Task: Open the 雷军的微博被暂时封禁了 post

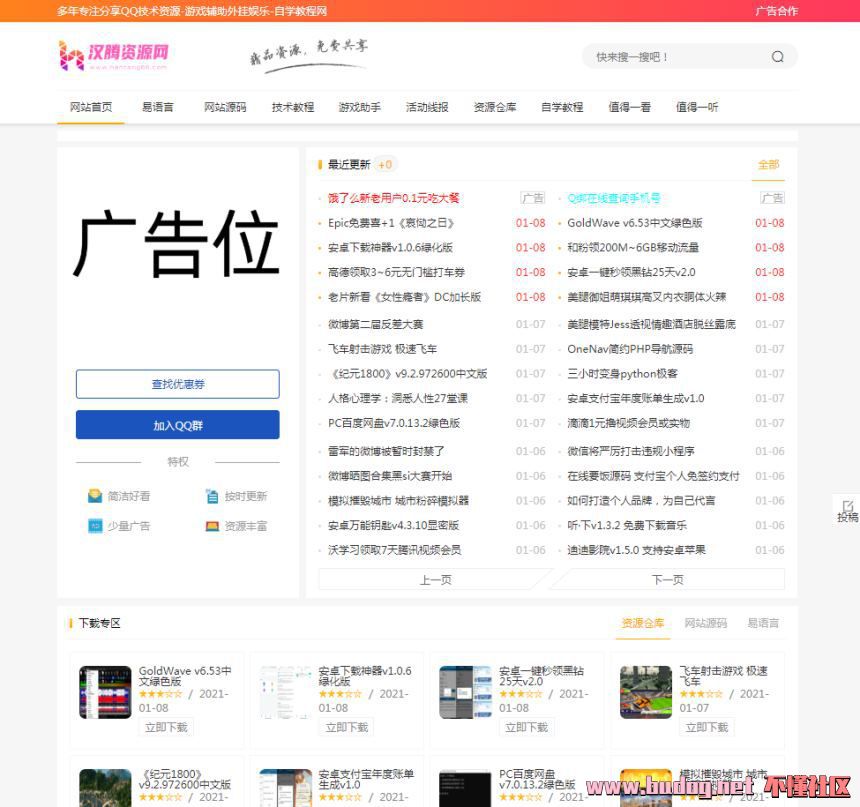Action: [x=386, y=451]
